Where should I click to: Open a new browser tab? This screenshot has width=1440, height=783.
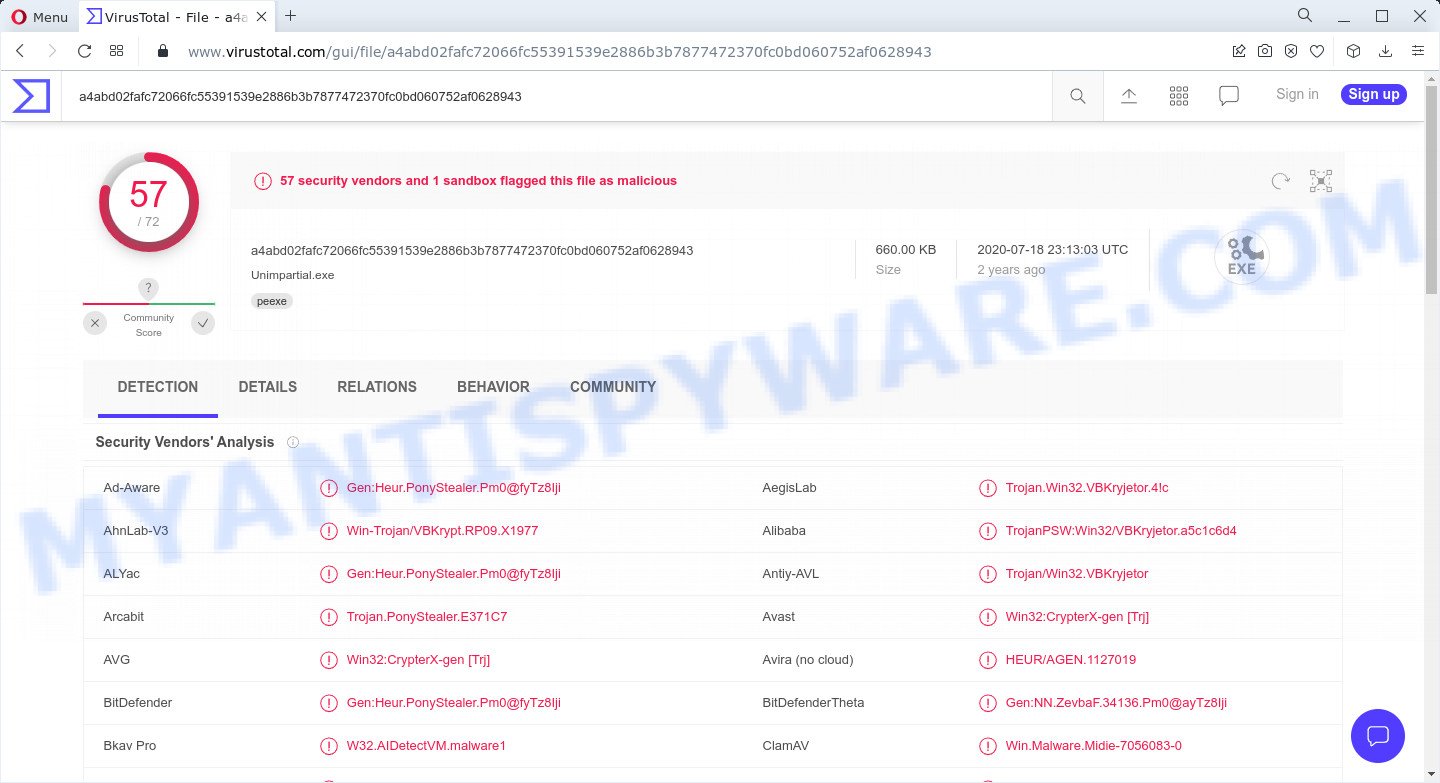tap(291, 15)
